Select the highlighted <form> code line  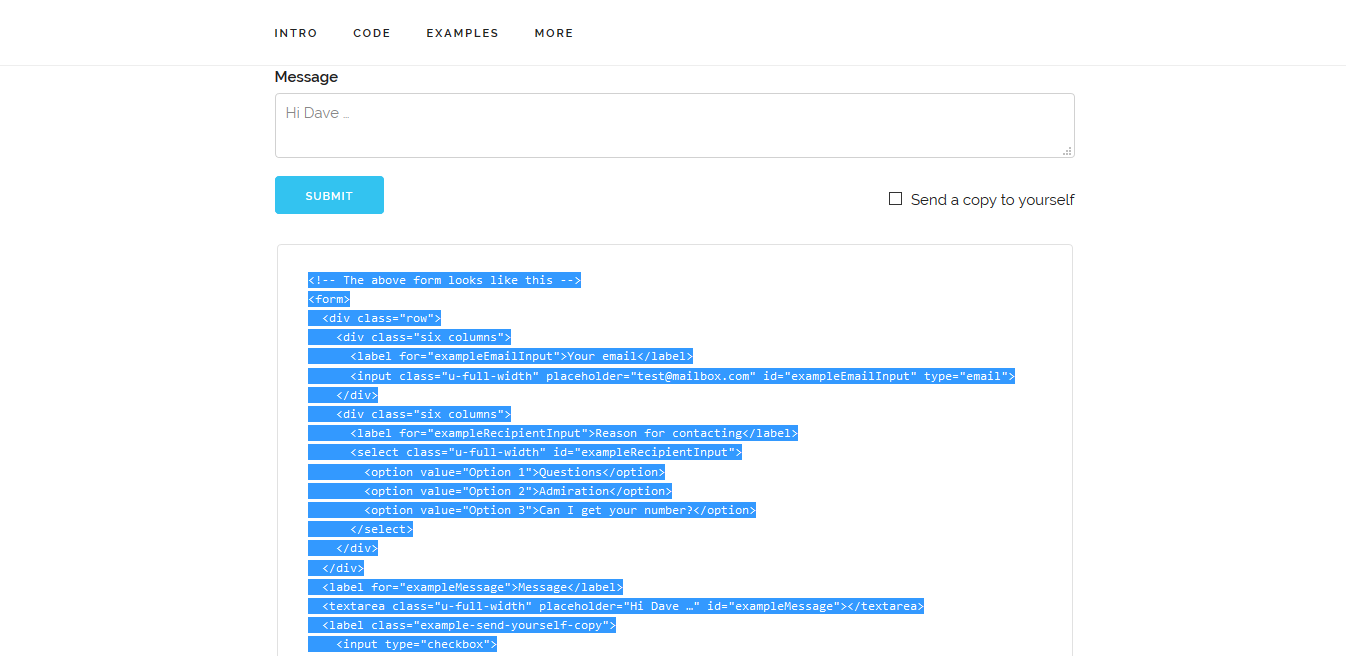328,298
